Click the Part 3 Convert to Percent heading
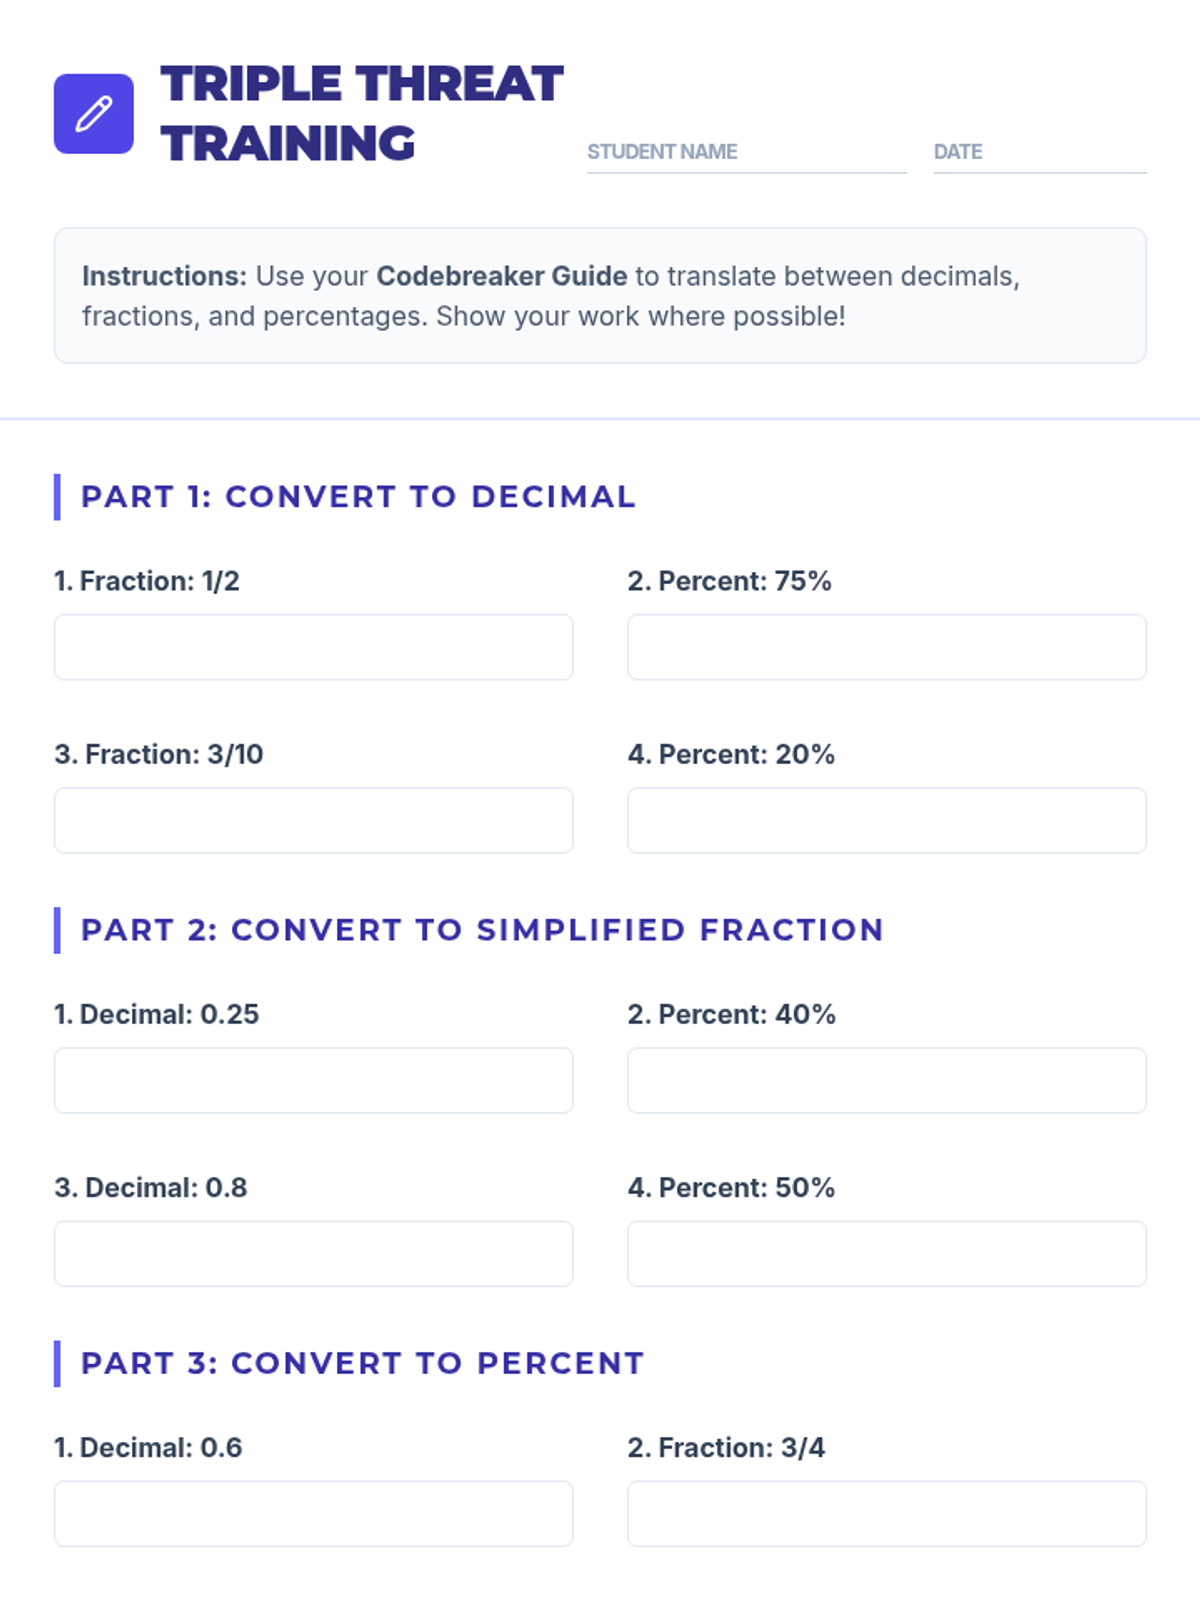This screenshot has height=1600, width=1200. tap(362, 1363)
